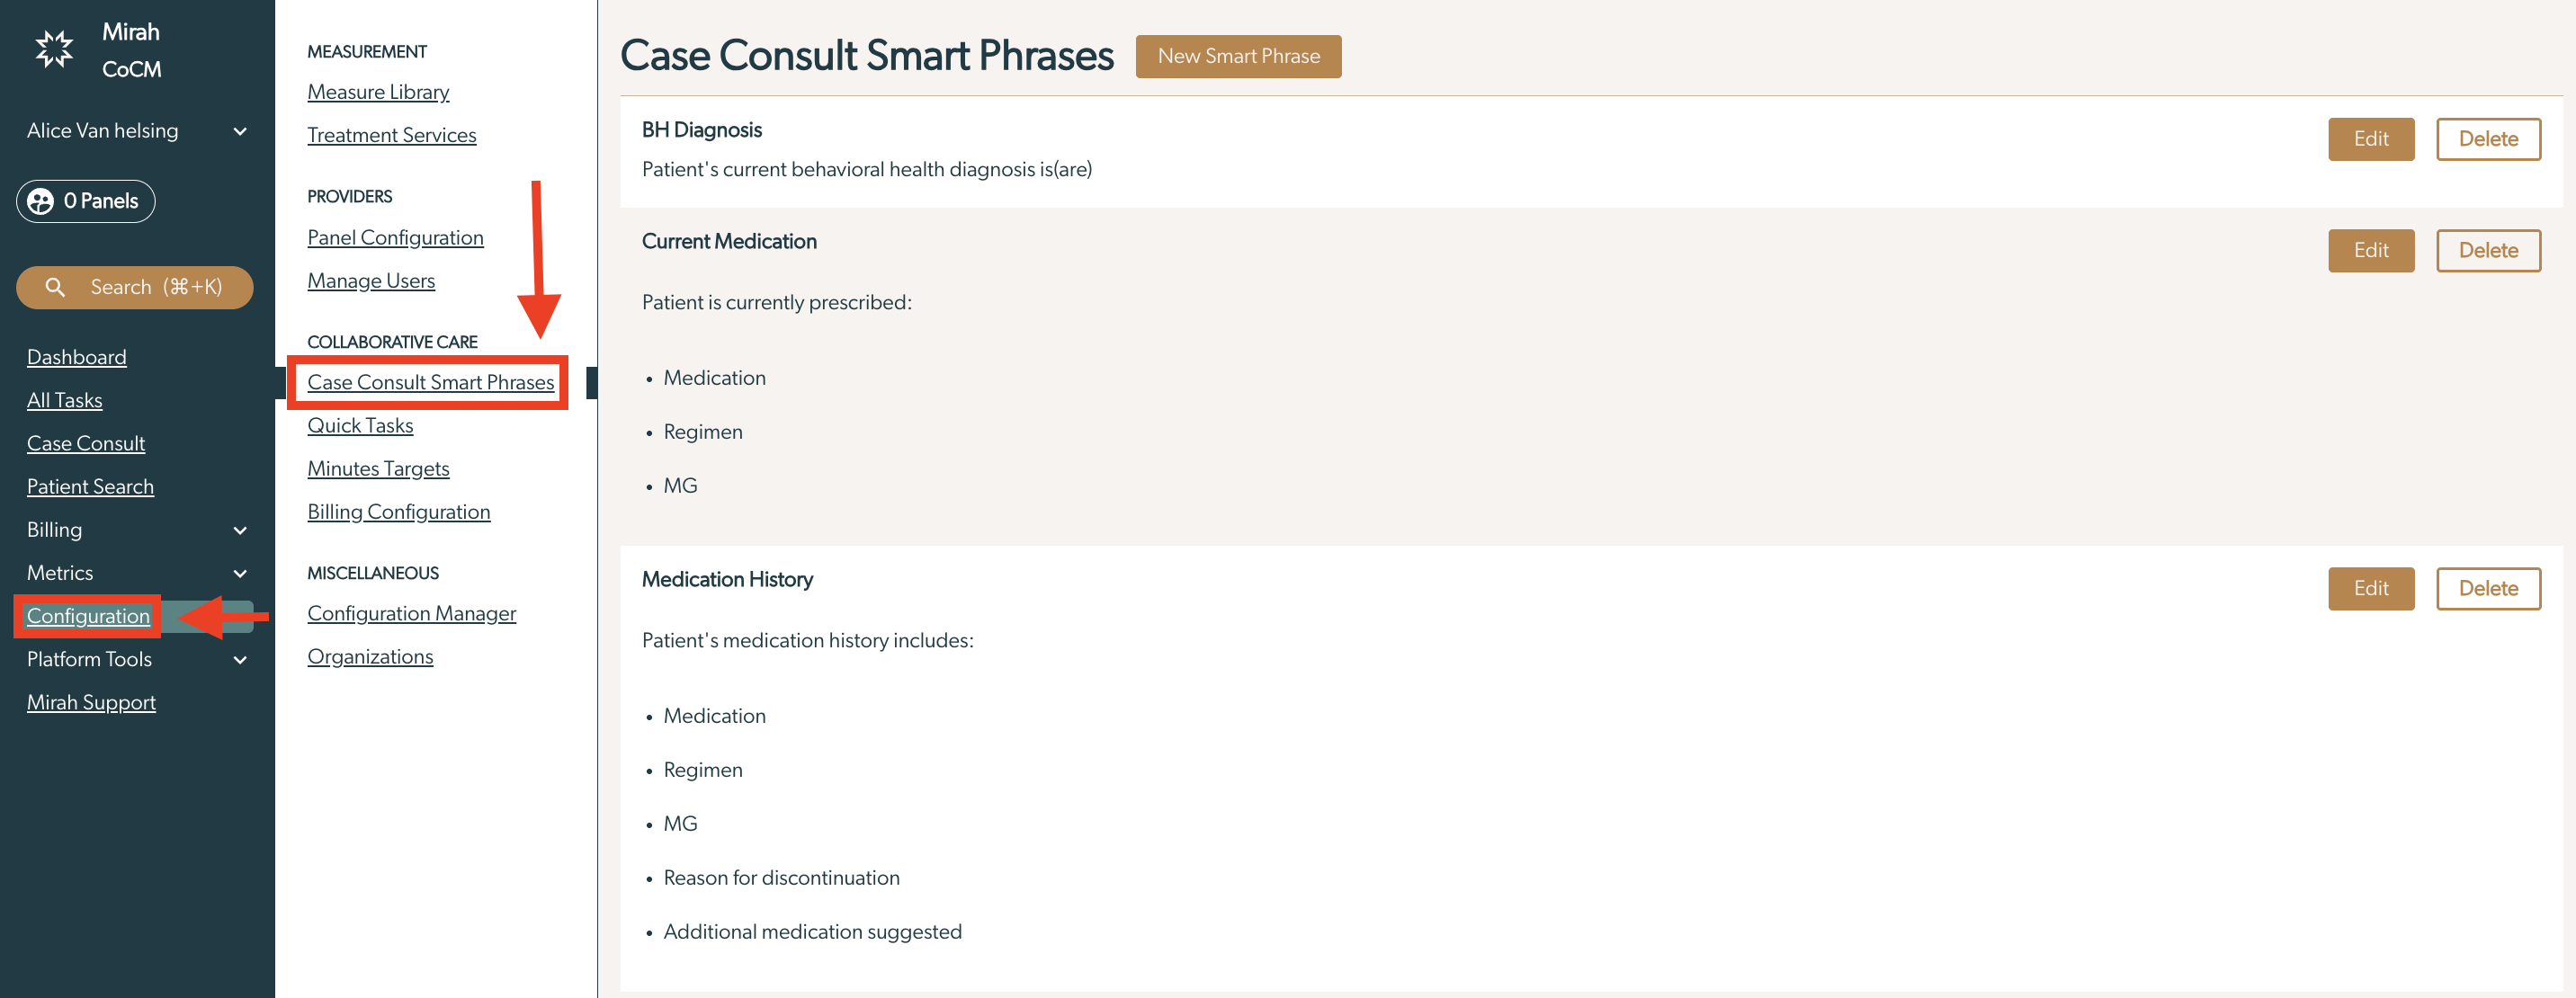Click the Mirah star logo icon
Image resolution: width=2576 pixels, height=998 pixels.
pos(54,49)
